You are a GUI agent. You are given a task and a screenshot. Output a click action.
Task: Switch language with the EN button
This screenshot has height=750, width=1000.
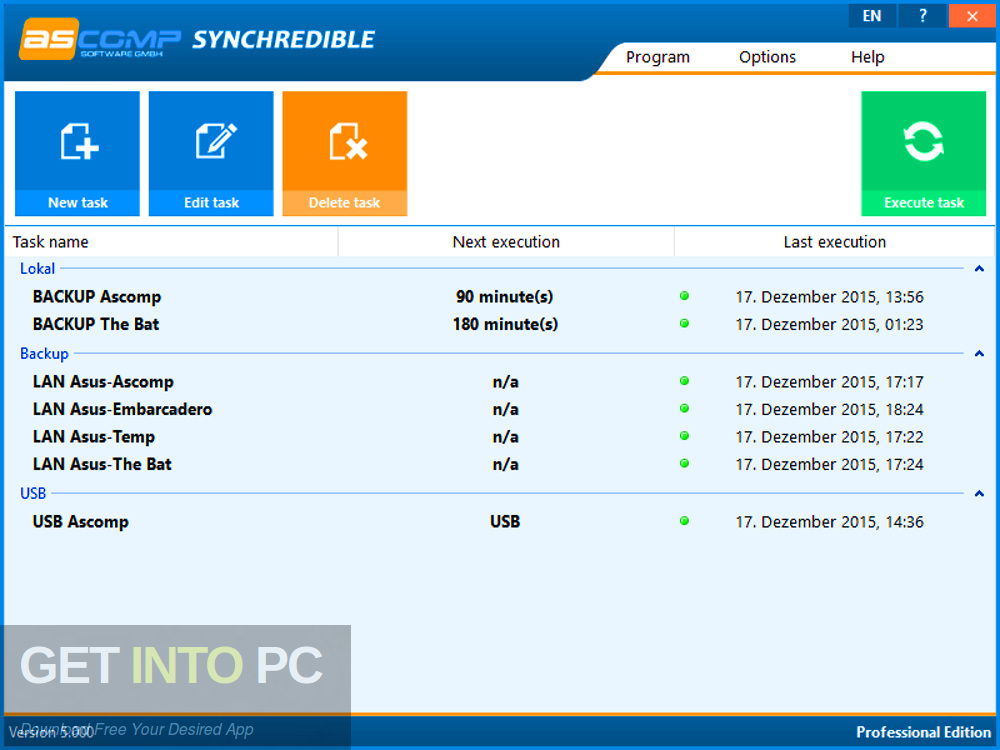click(x=872, y=15)
